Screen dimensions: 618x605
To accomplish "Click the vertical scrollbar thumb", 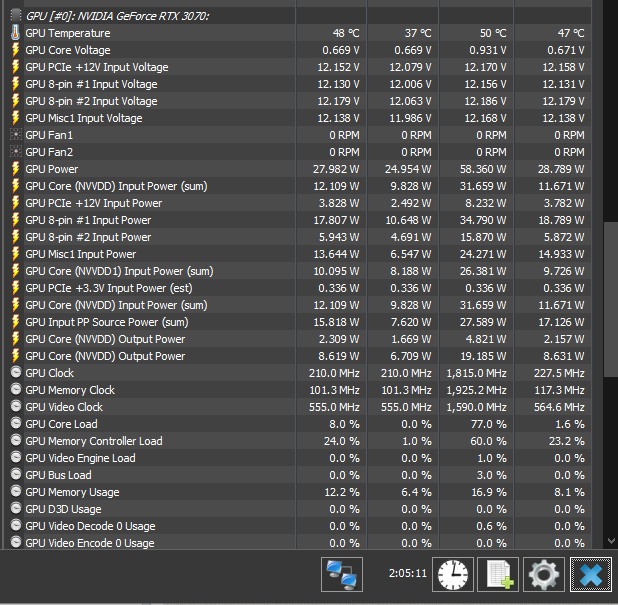I will coord(611,300).
